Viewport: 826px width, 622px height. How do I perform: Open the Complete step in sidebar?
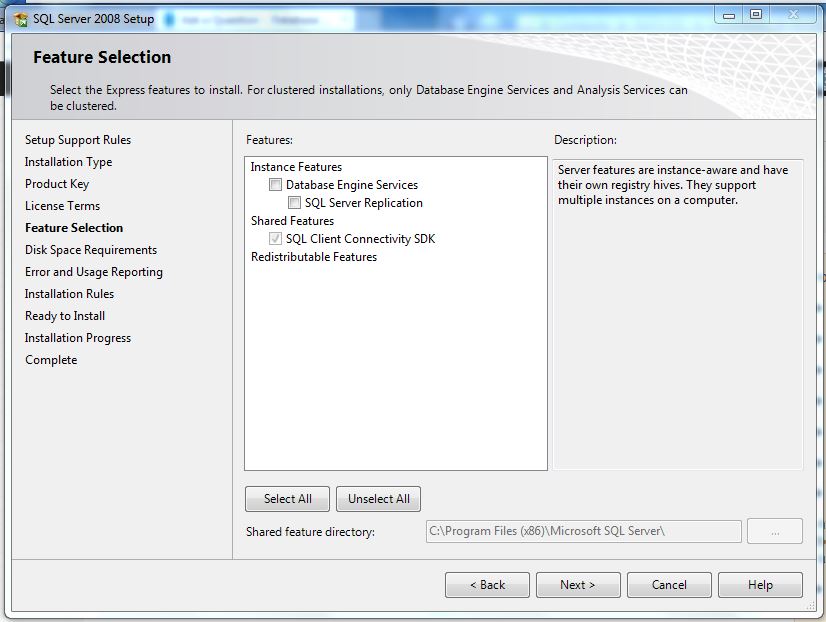coord(51,360)
